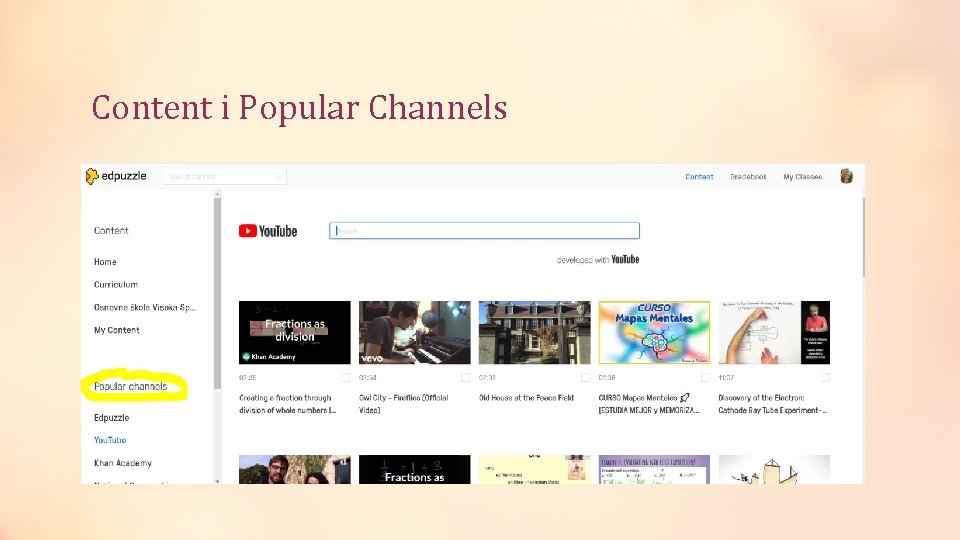
Task: Open My Content in sidebar
Action: [116, 330]
